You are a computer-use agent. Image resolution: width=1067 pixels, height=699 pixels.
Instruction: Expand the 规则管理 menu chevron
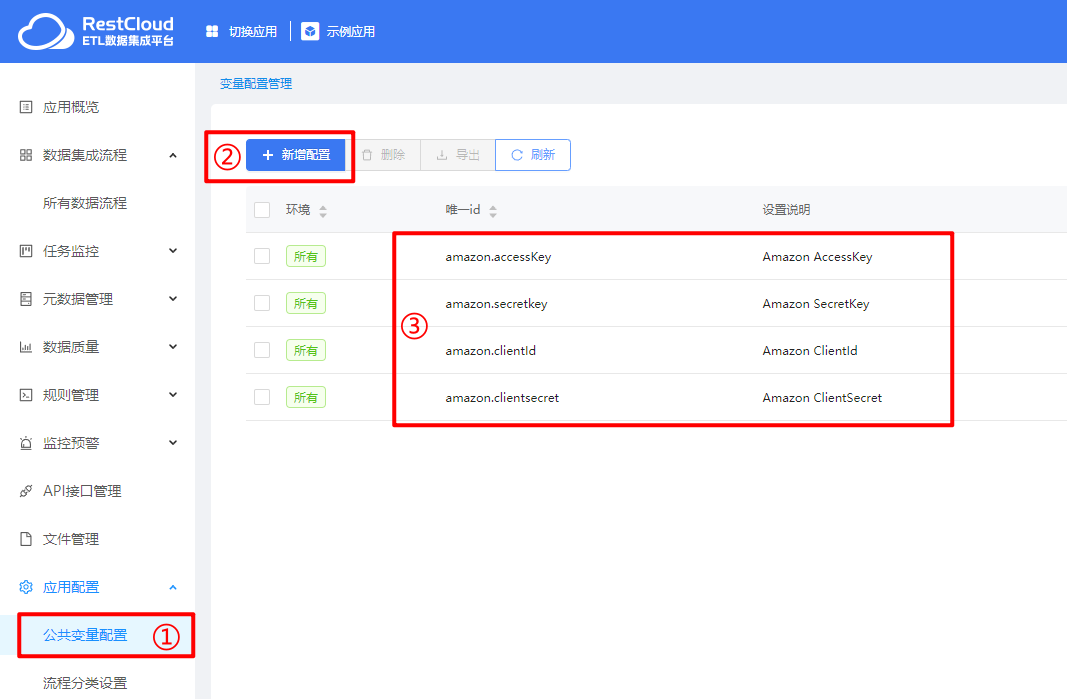173,395
